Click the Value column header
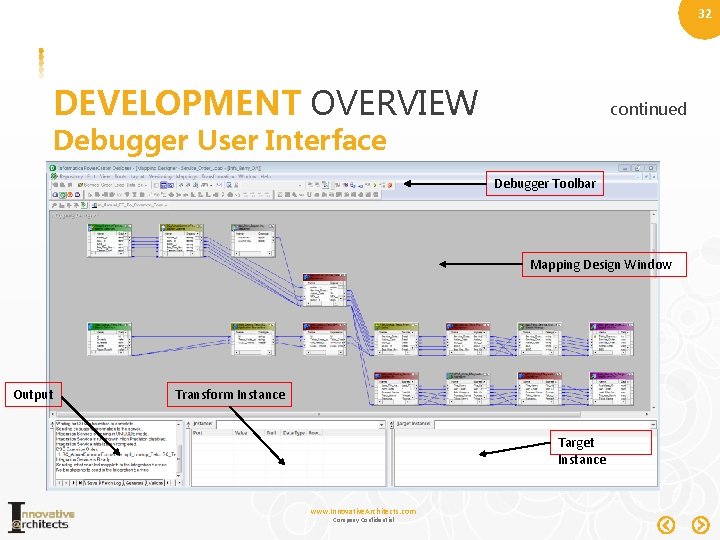Viewport: 720px width, 540px height. click(x=247, y=433)
